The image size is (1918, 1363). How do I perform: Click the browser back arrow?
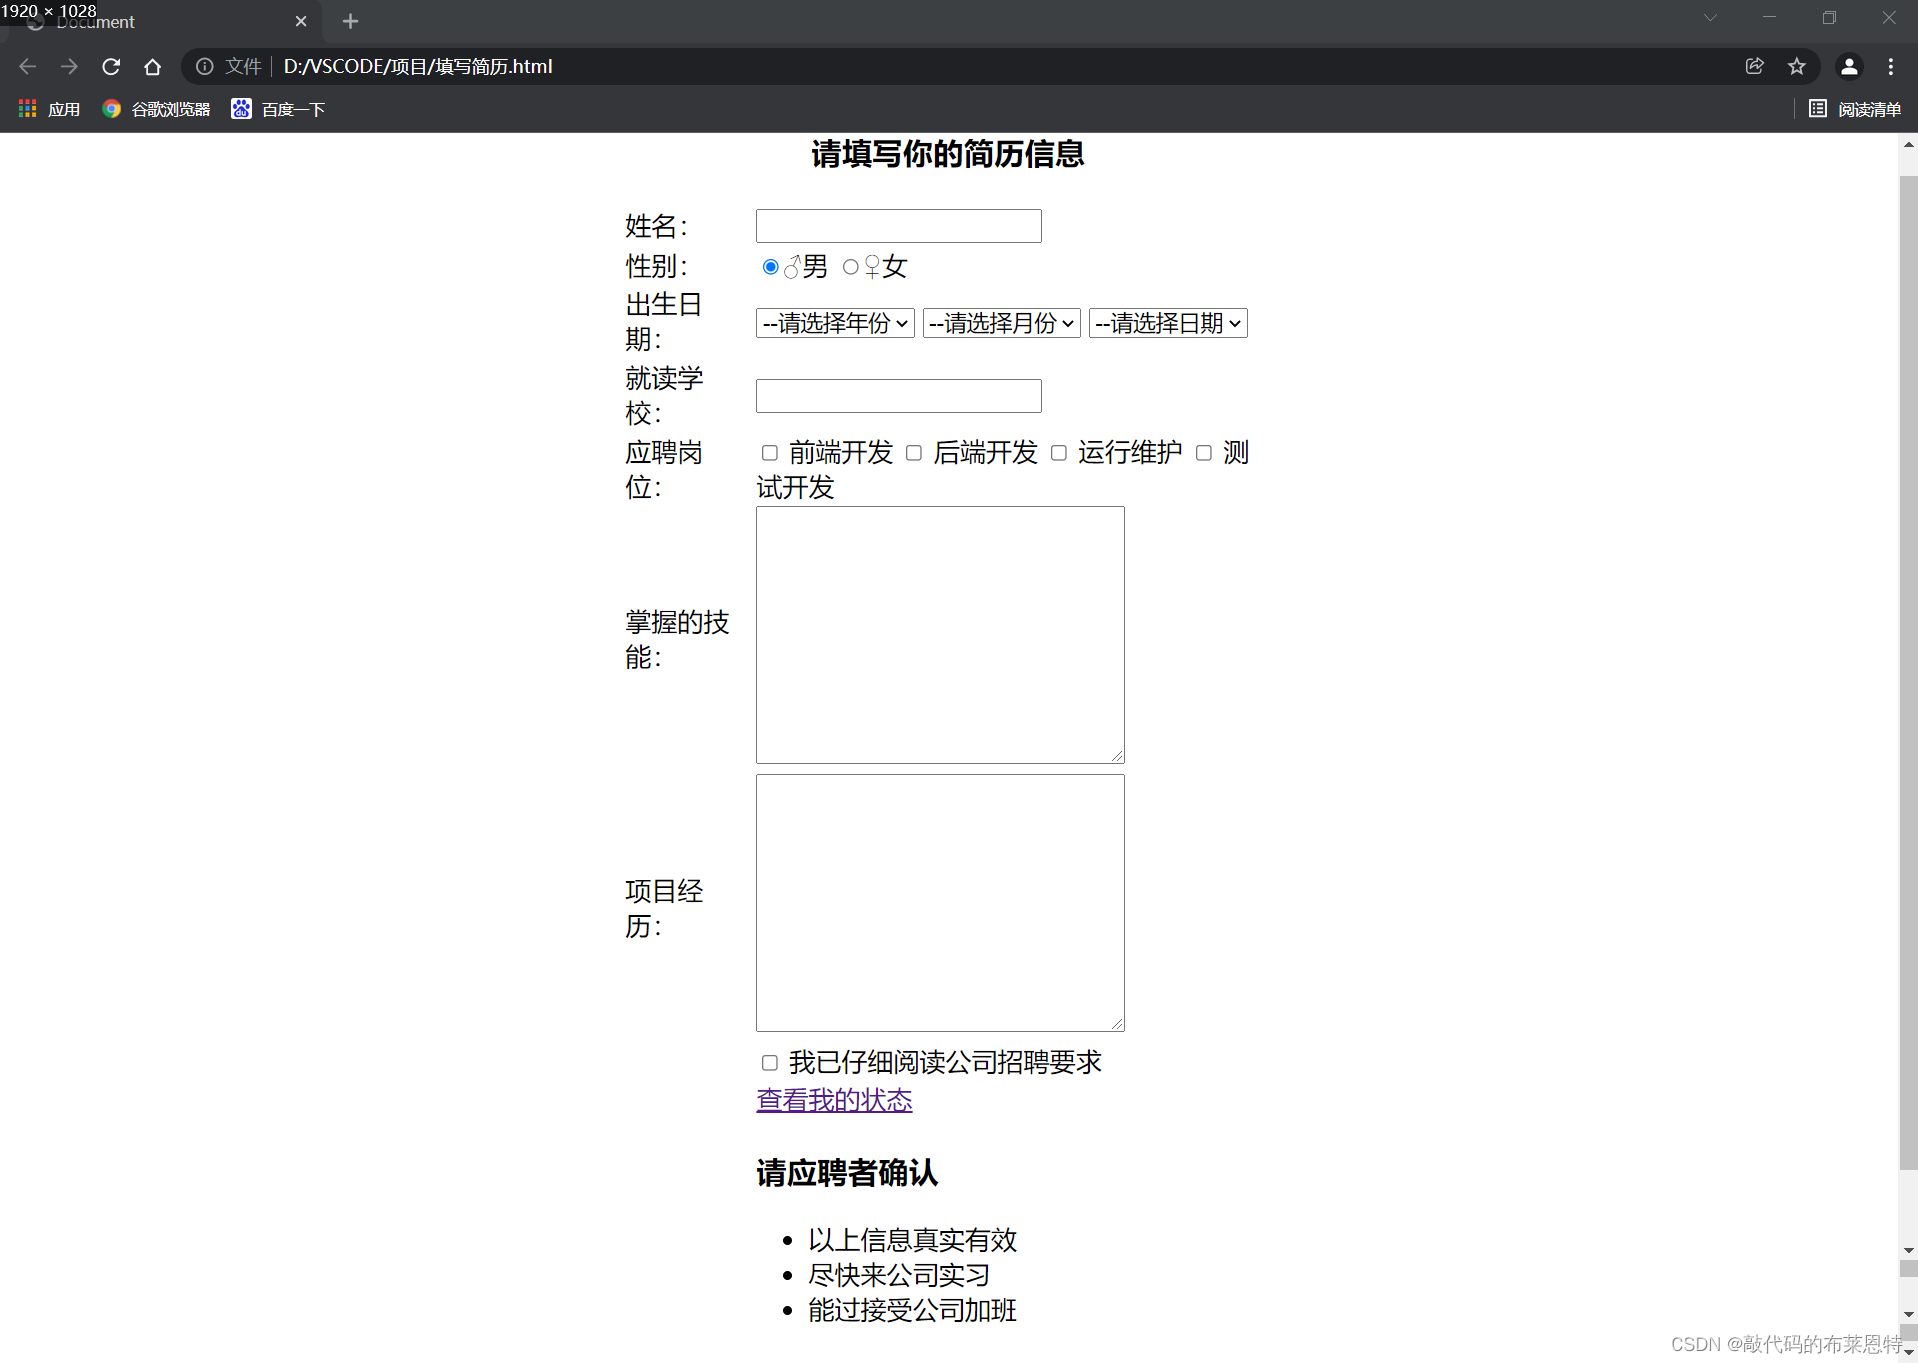point(27,67)
